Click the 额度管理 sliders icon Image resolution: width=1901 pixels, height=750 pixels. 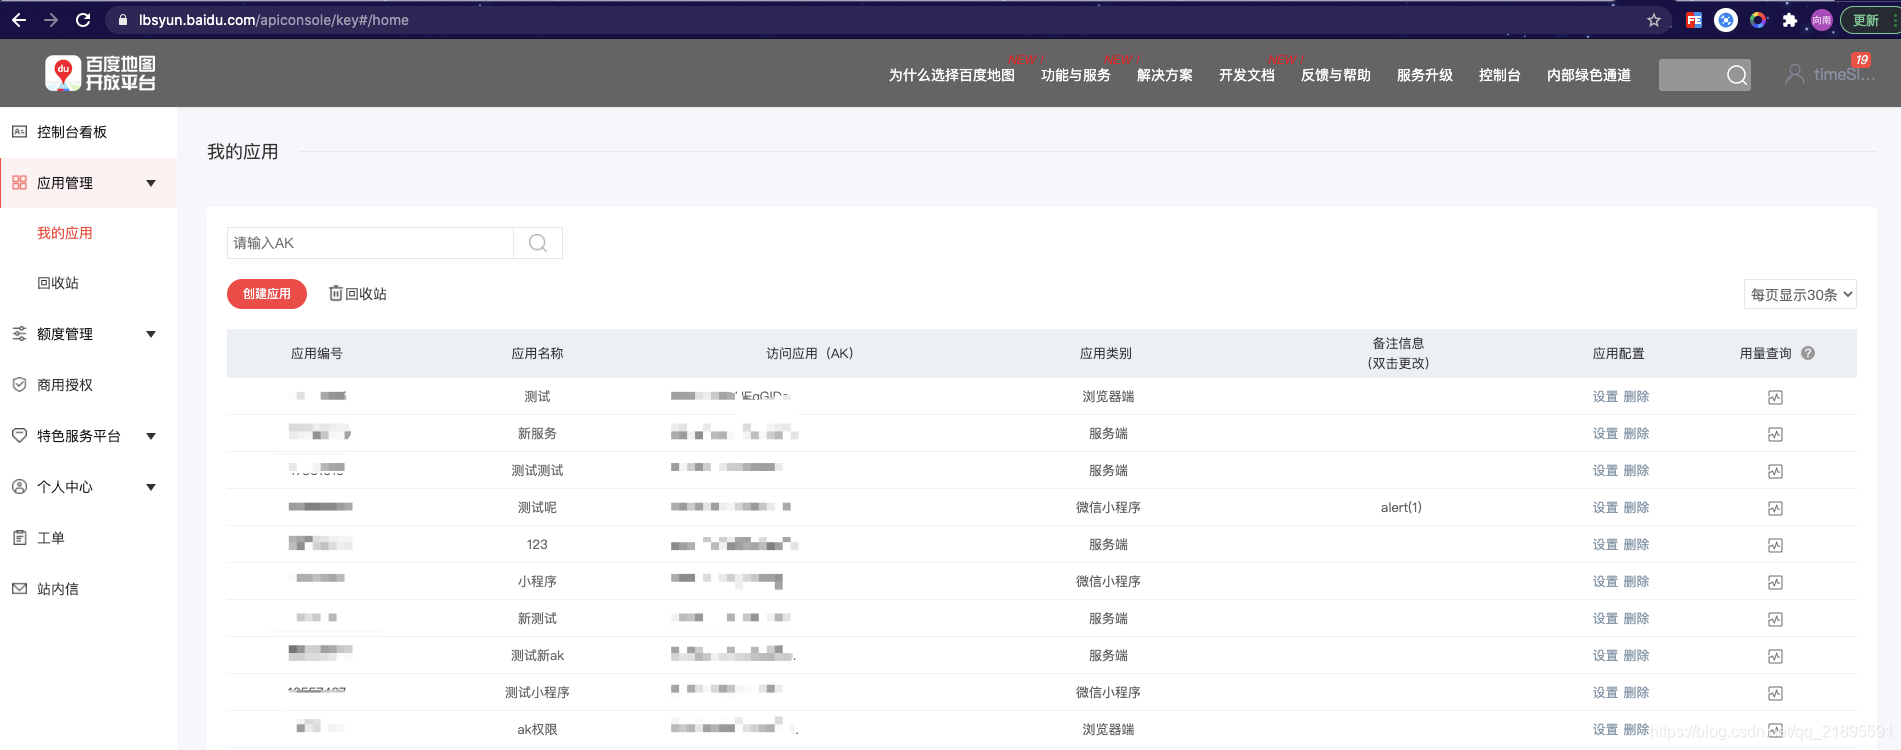19,334
